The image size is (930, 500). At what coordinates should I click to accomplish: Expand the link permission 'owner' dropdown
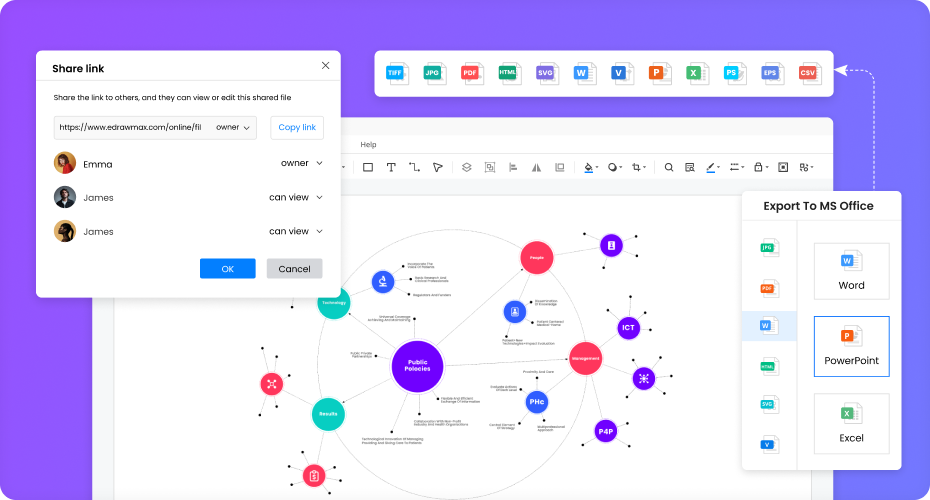(234, 127)
